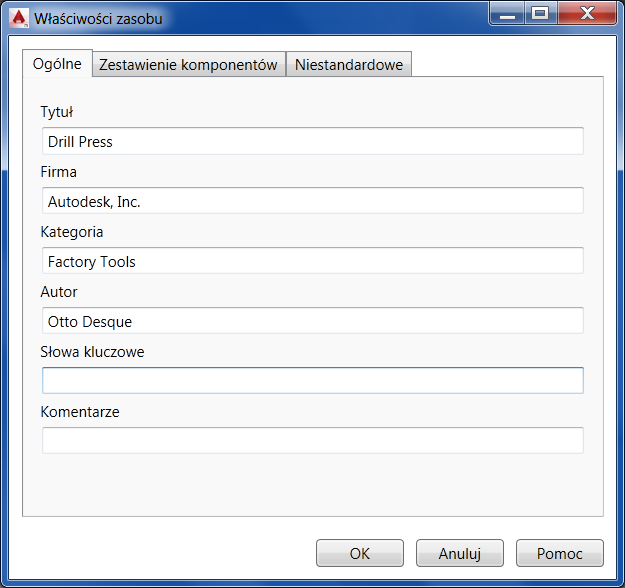
Task: Click the Tytuł label text
Action: (x=57, y=112)
